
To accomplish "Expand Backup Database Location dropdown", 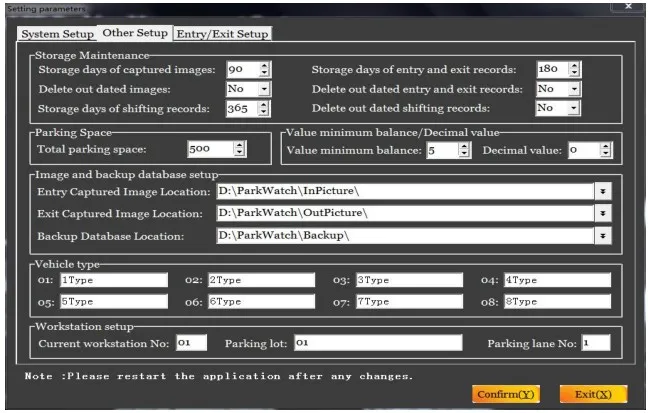I will [x=603, y=235].
